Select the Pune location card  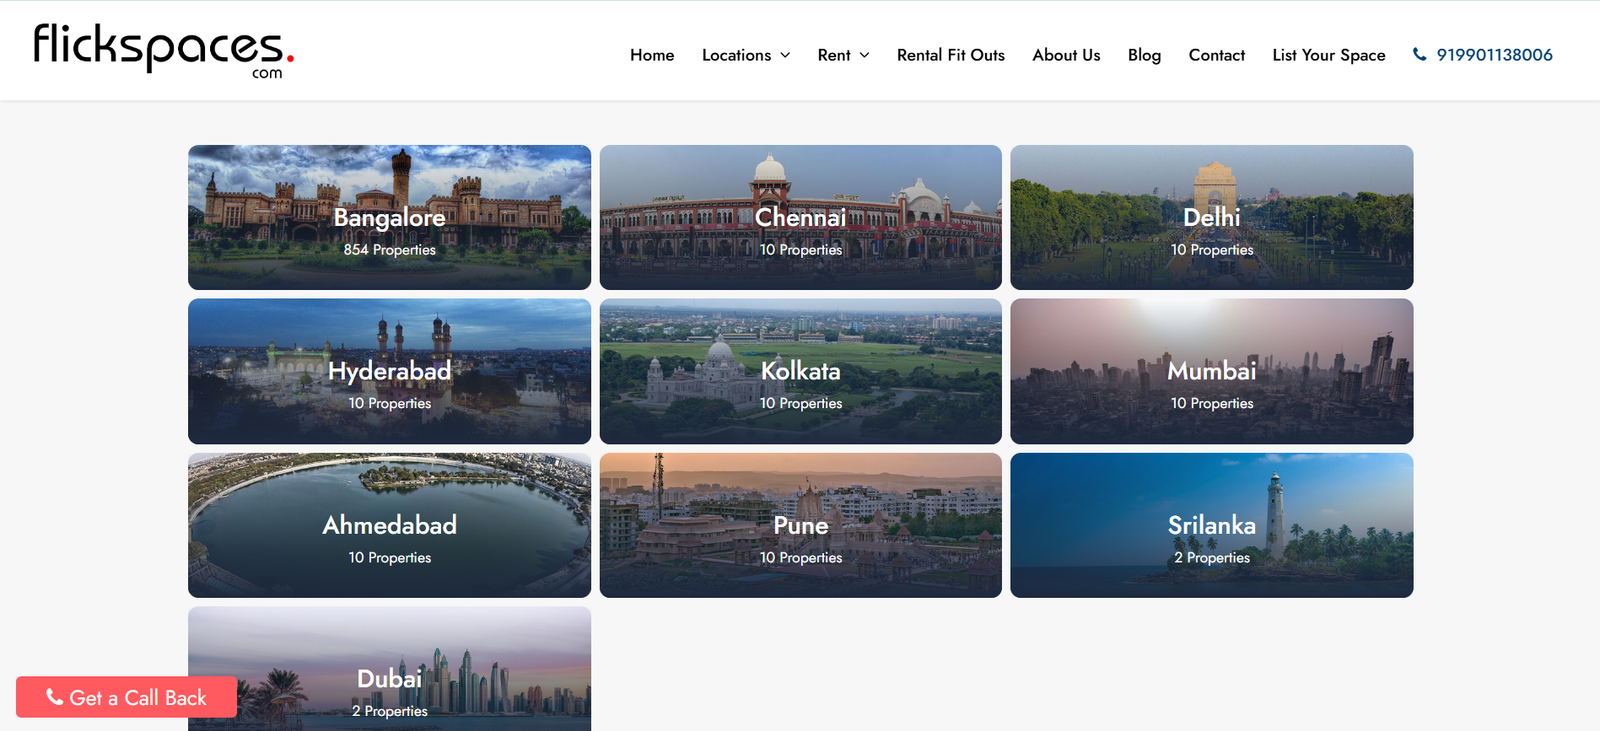[800, 526]
